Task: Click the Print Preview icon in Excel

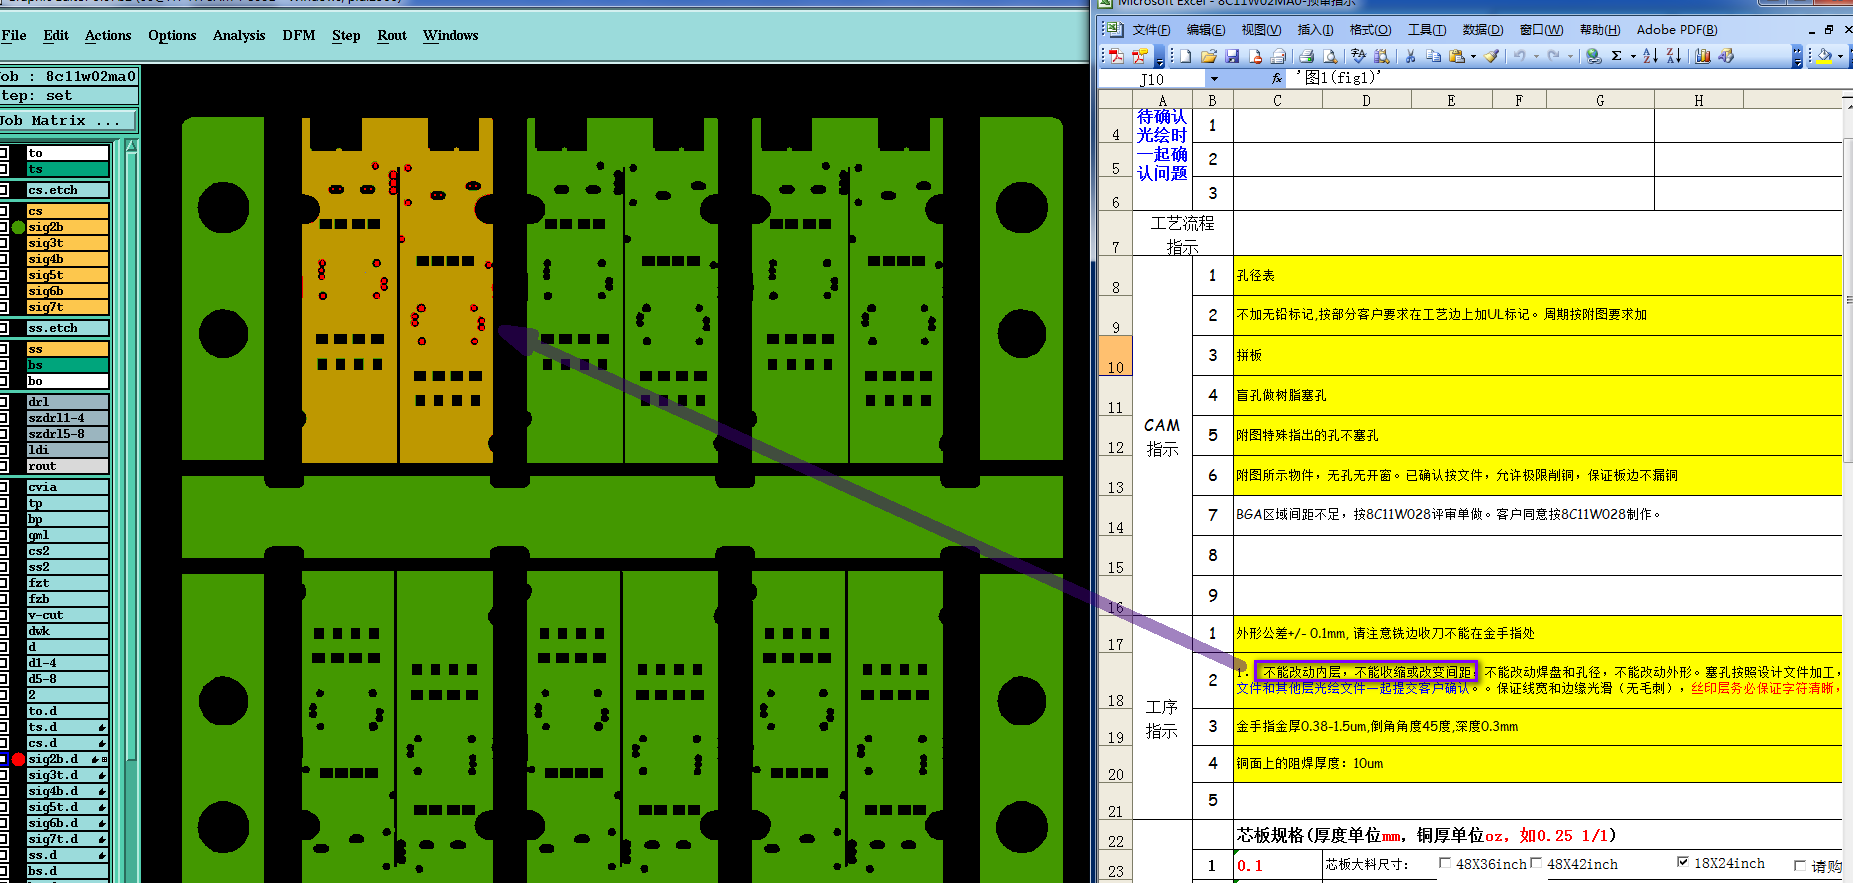Action: 1330,56
